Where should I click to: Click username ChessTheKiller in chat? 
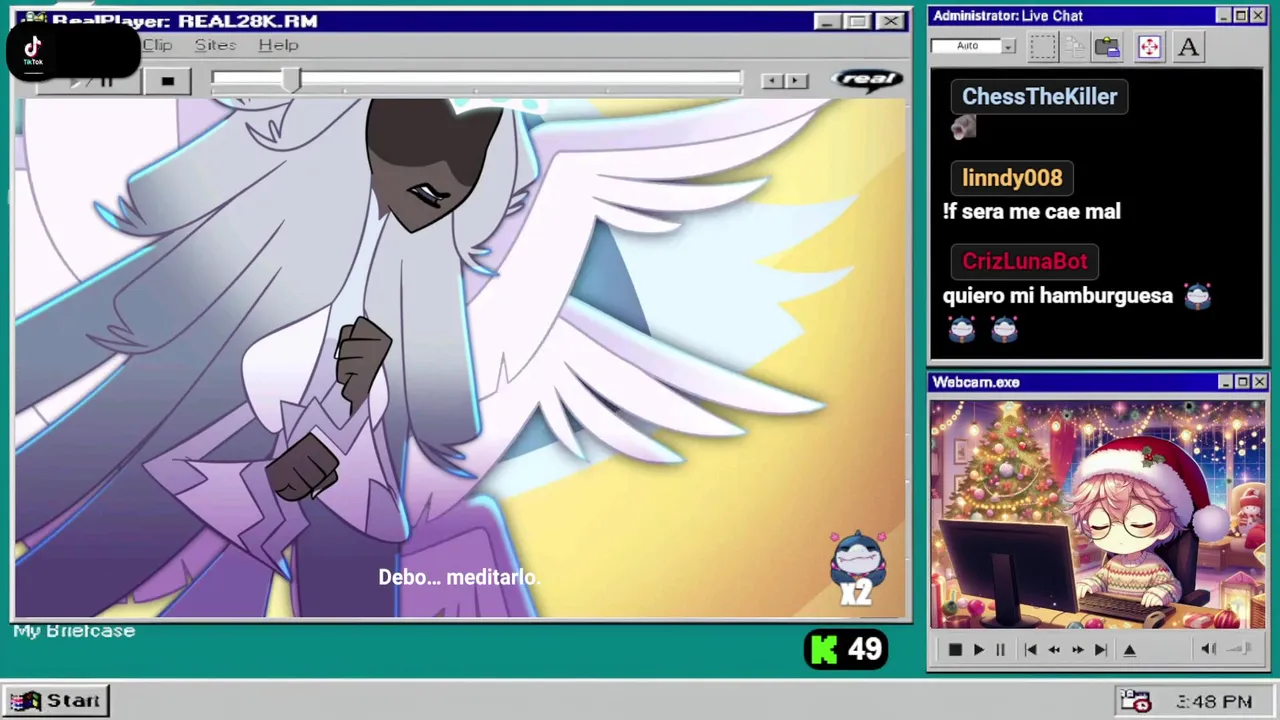click(1040, 97)
